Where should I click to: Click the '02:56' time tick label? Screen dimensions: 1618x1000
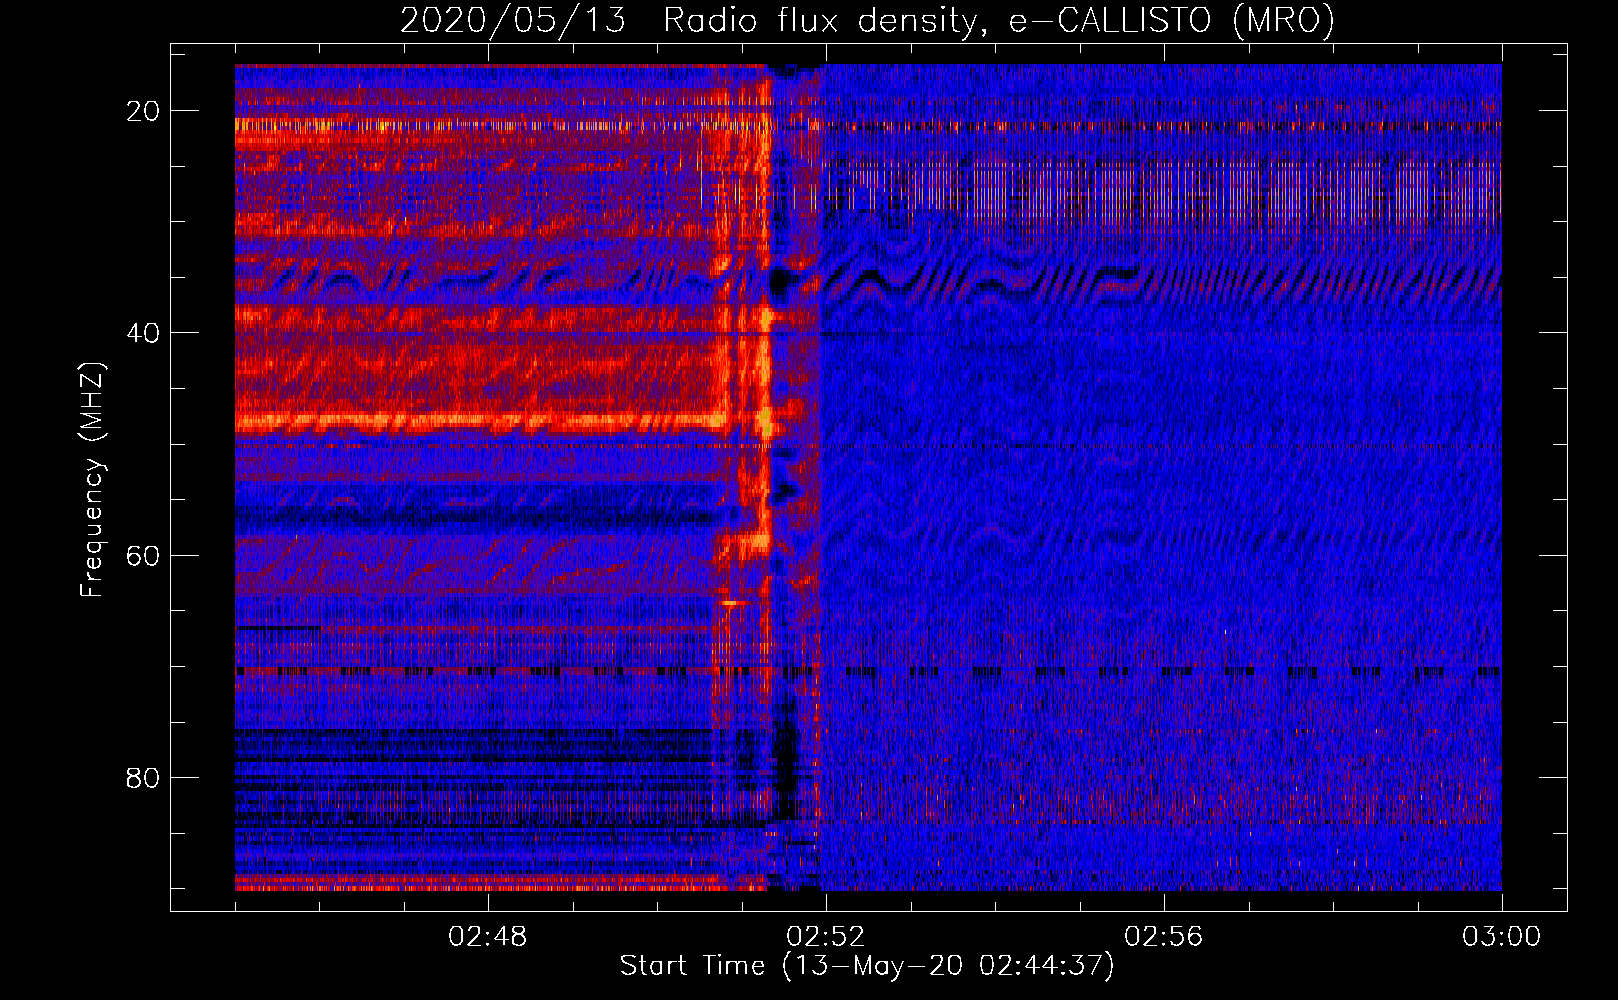1163,937
